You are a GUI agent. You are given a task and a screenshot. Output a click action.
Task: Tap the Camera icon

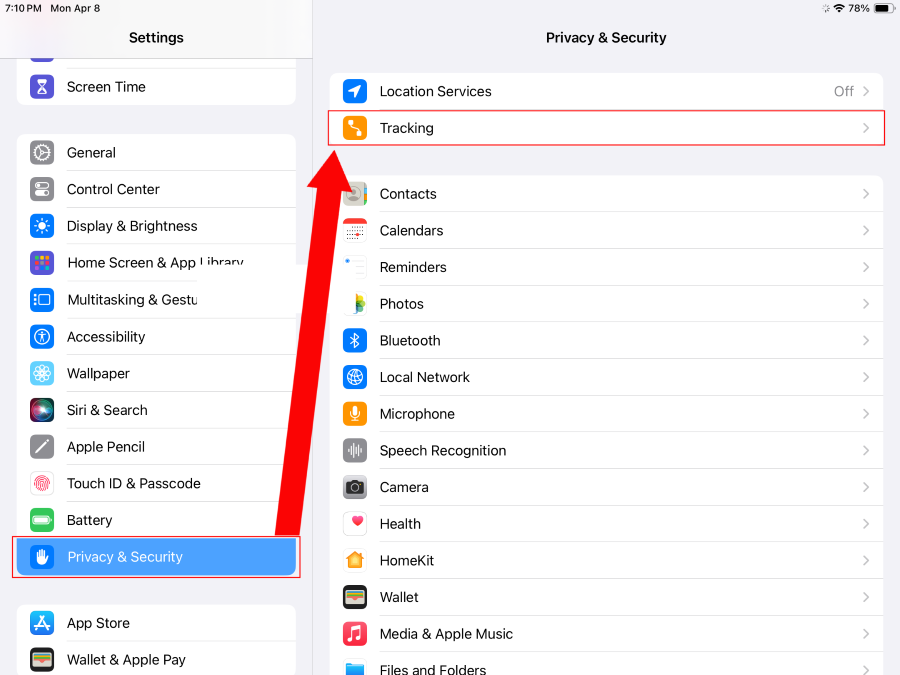pos(355,487)
